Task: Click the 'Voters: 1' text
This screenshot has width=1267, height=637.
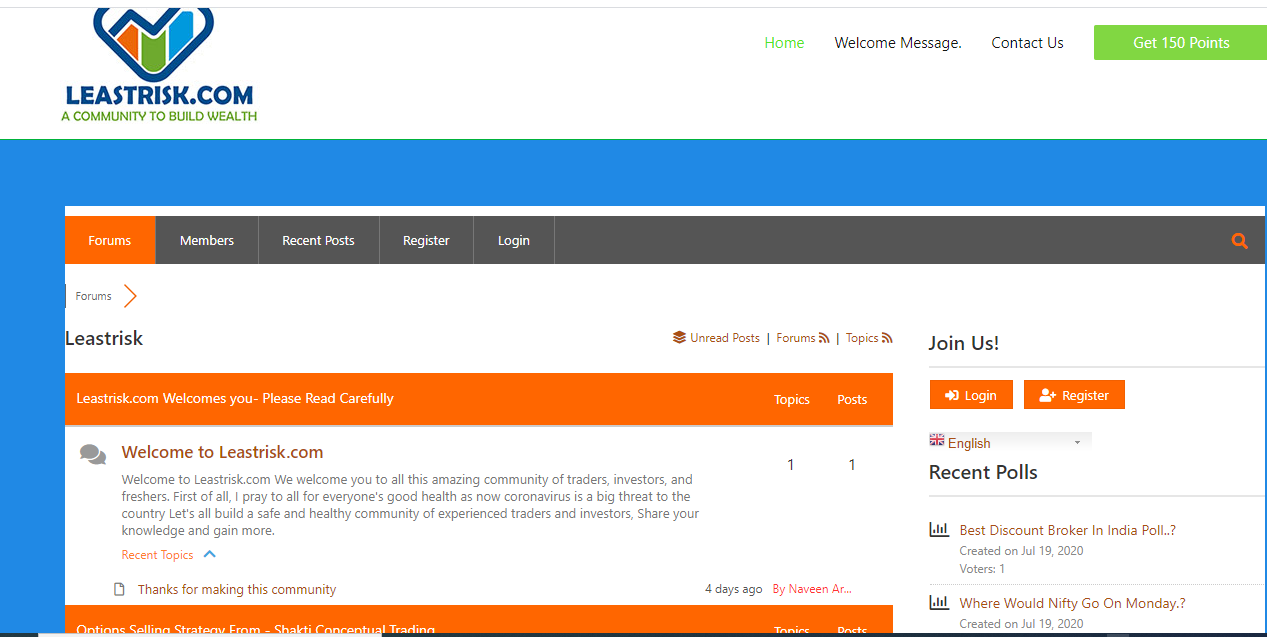Action: [x=982, y=569]
